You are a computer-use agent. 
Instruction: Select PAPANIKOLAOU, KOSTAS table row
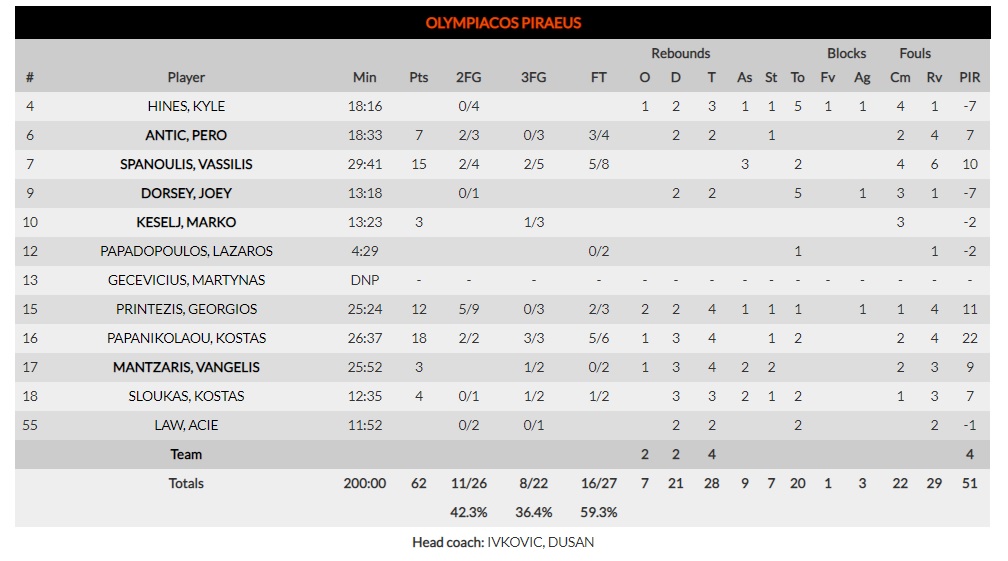(503, 338)
